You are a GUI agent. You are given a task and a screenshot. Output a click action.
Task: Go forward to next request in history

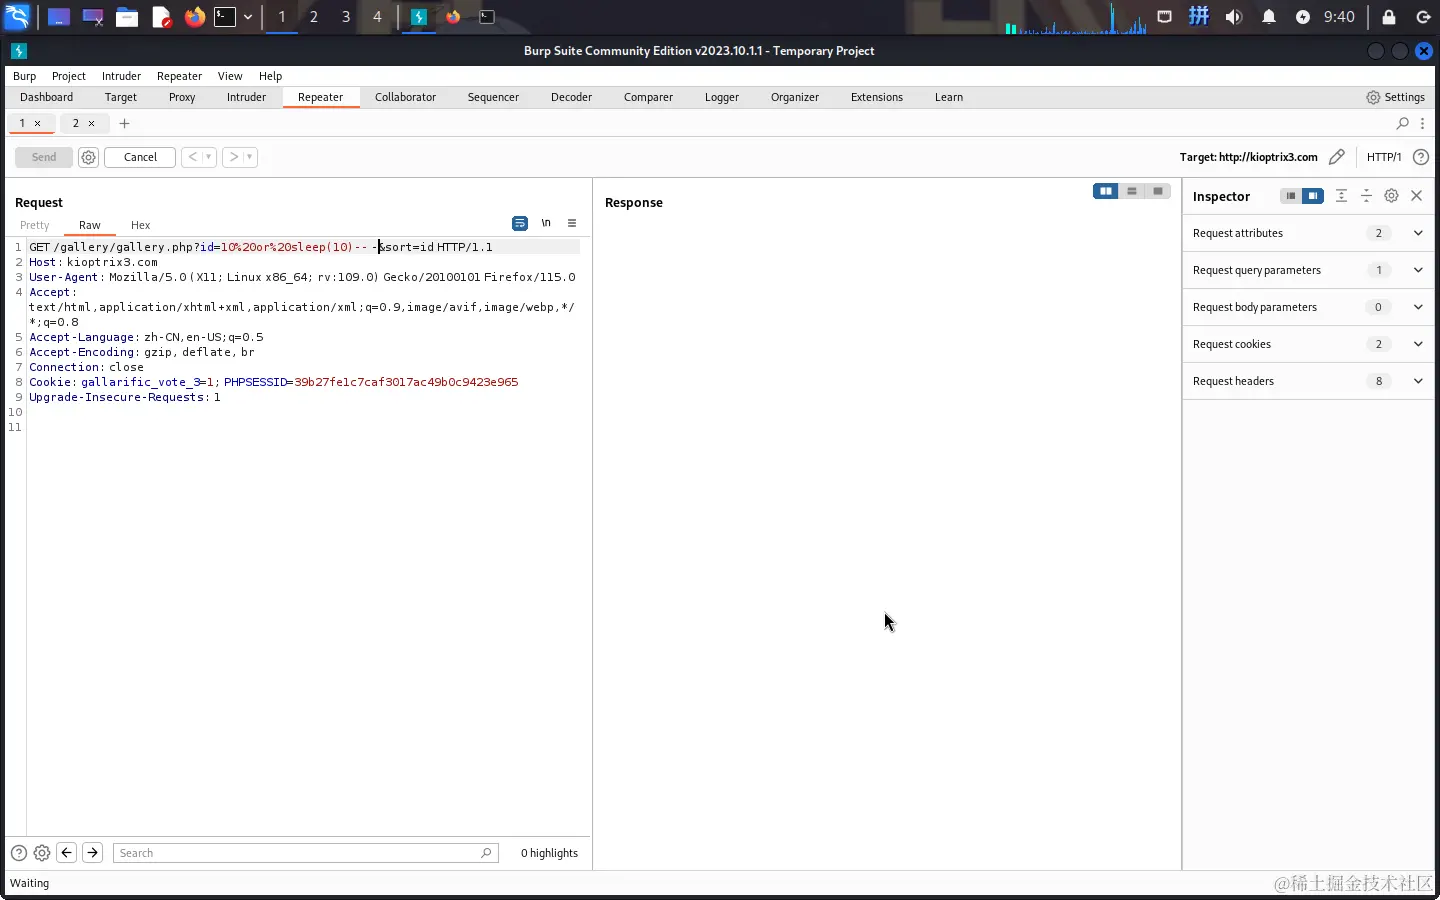coord(234,157)
